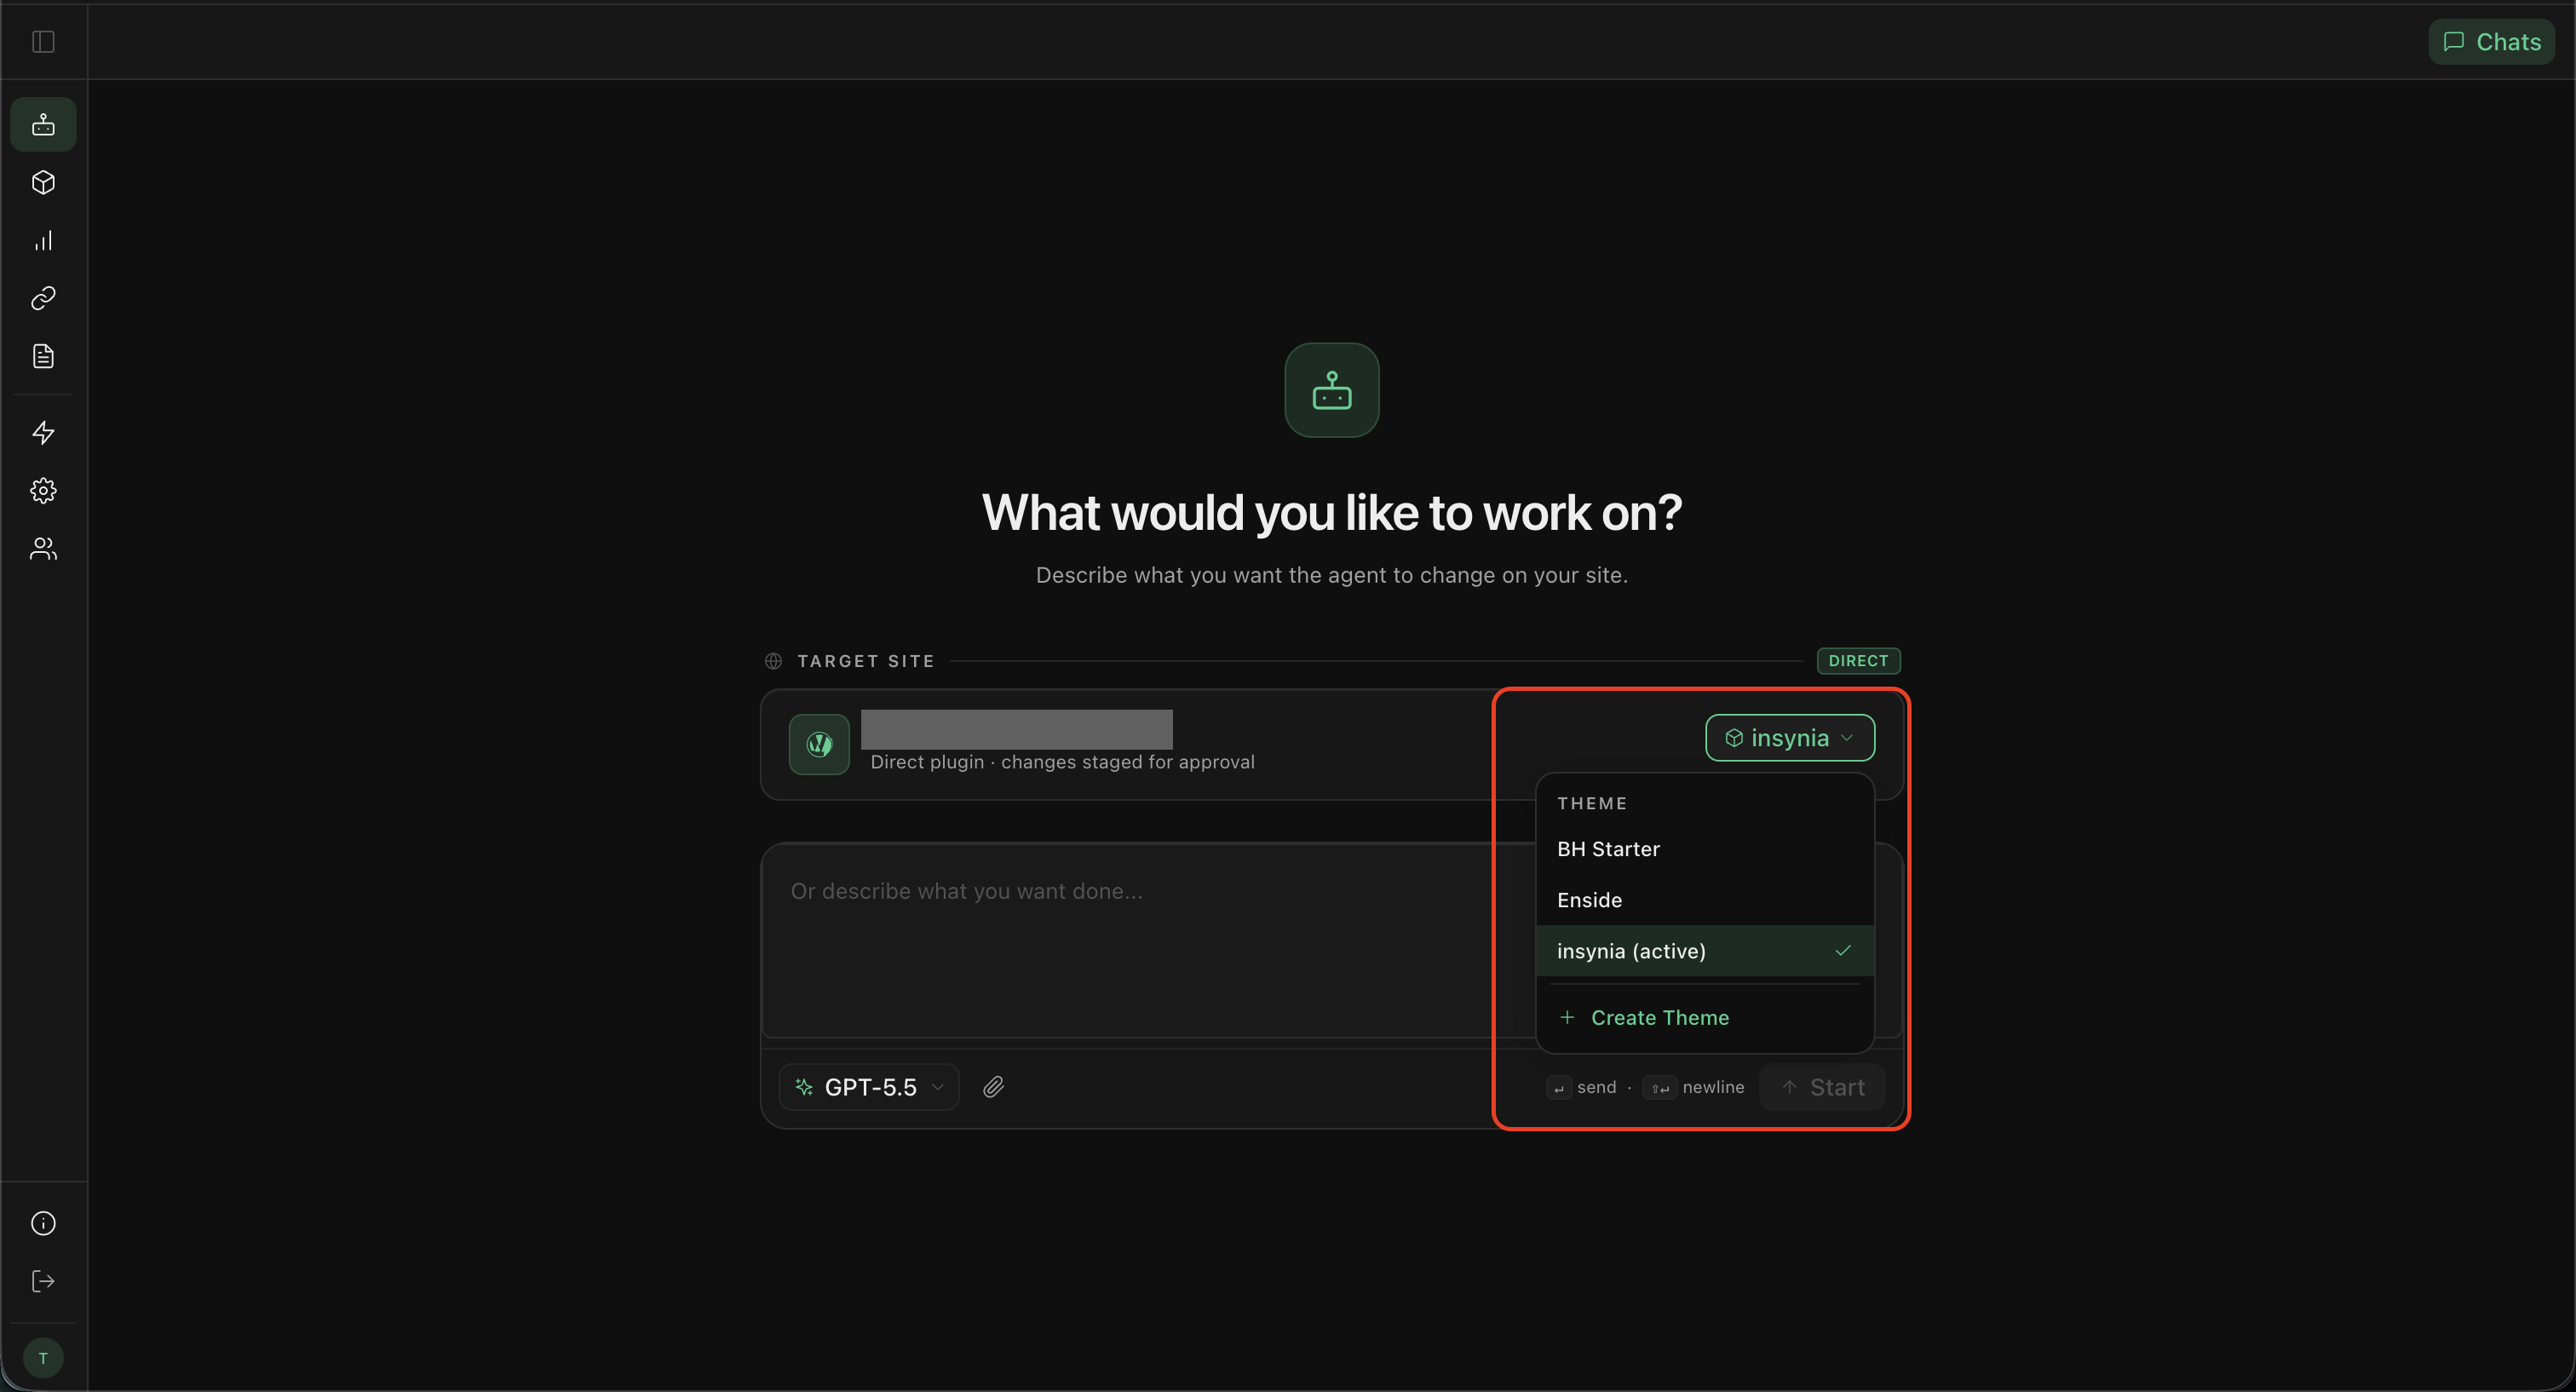Click the newline shortcut hint

[1693, 1087]
